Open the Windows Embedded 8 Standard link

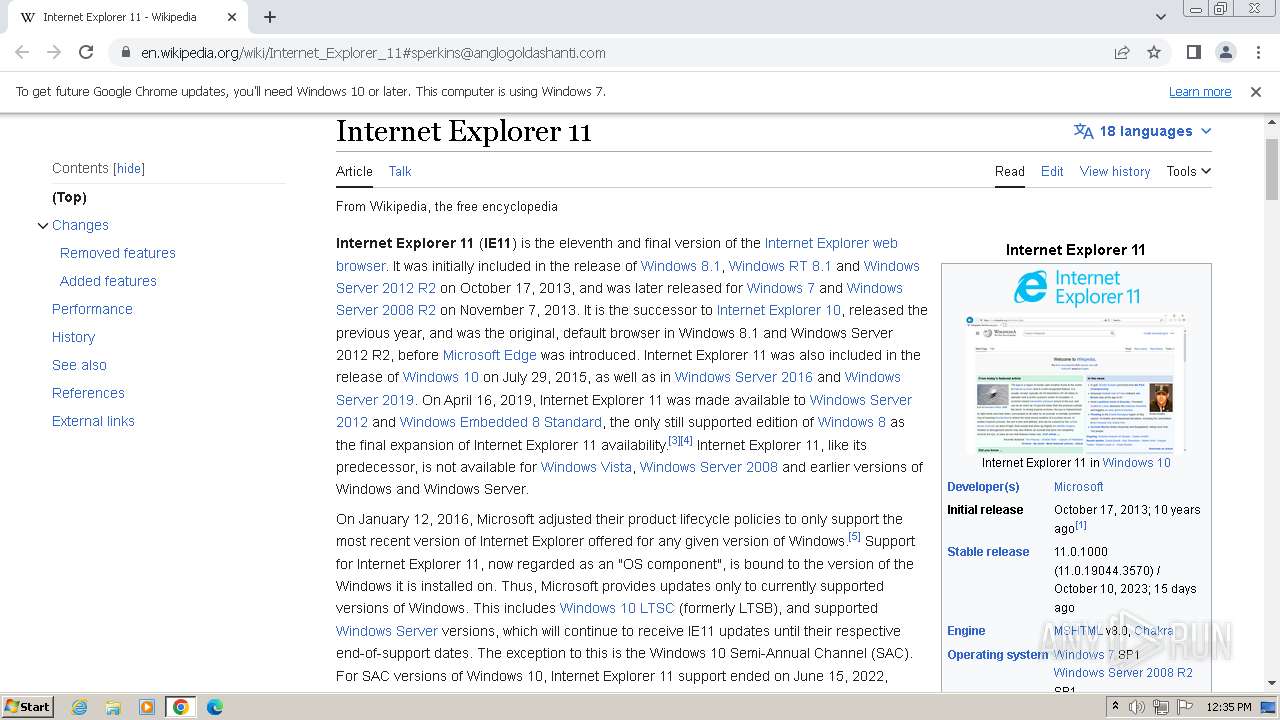501,422
